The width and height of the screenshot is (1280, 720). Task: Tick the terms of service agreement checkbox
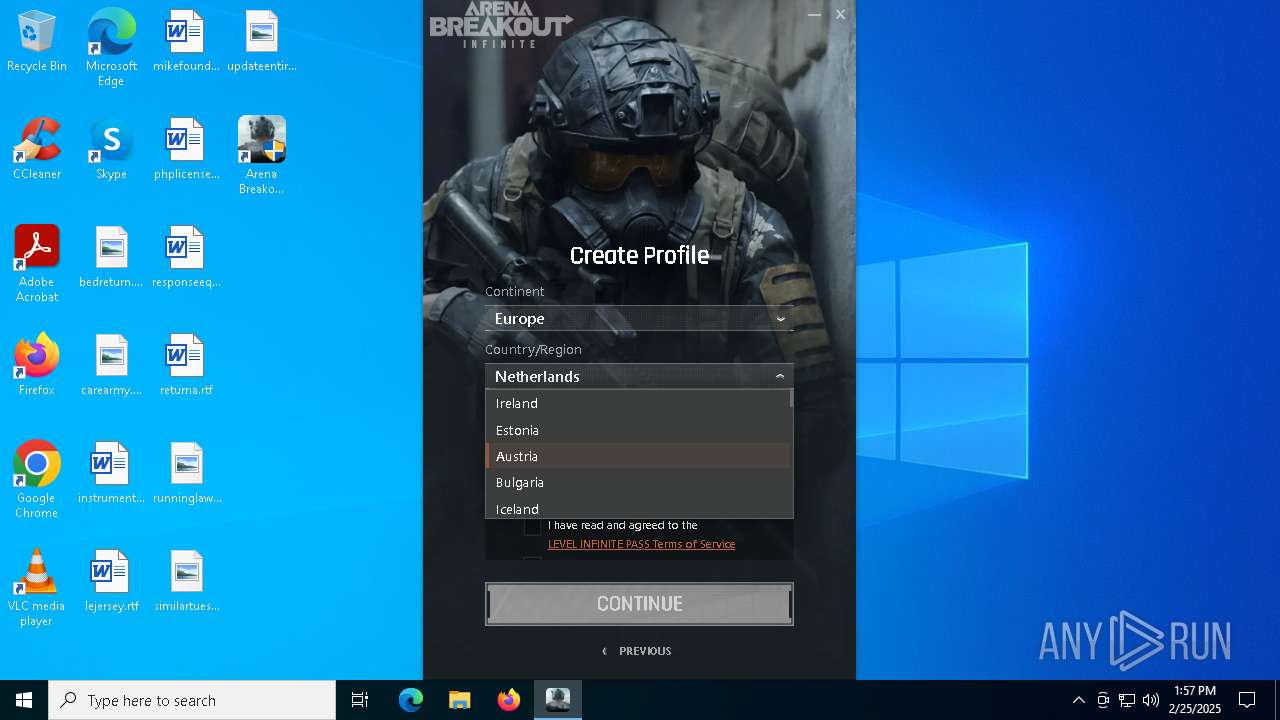coord(532,526)
